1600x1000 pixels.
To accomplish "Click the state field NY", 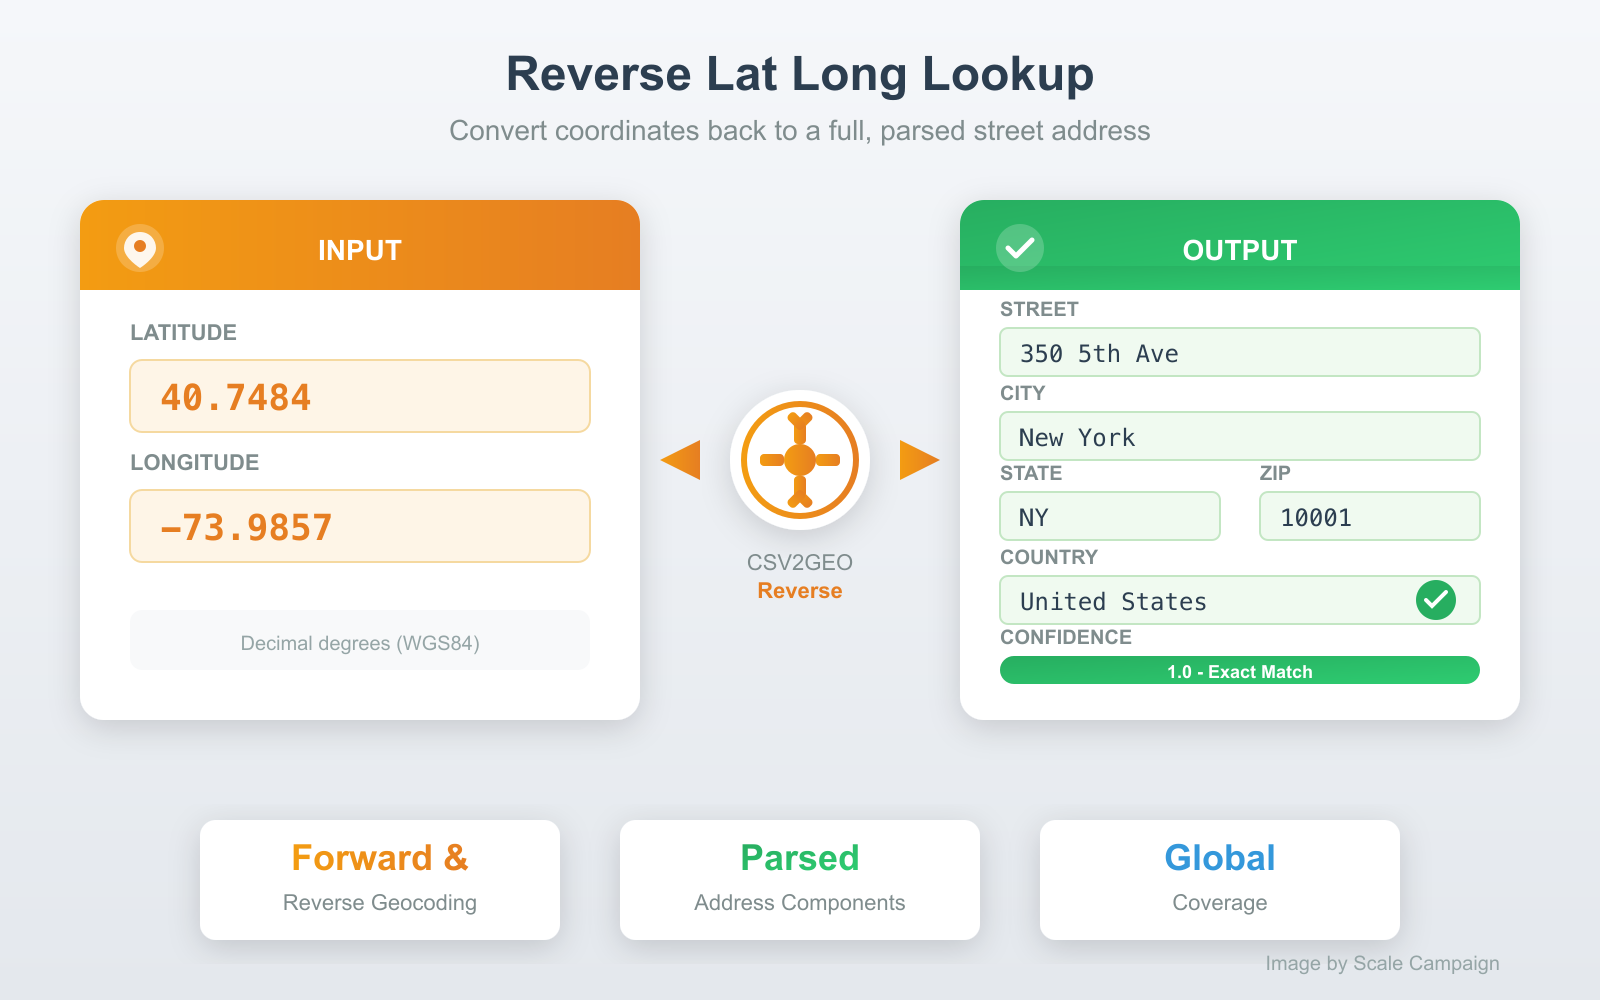I will [x=1110, y=516].
